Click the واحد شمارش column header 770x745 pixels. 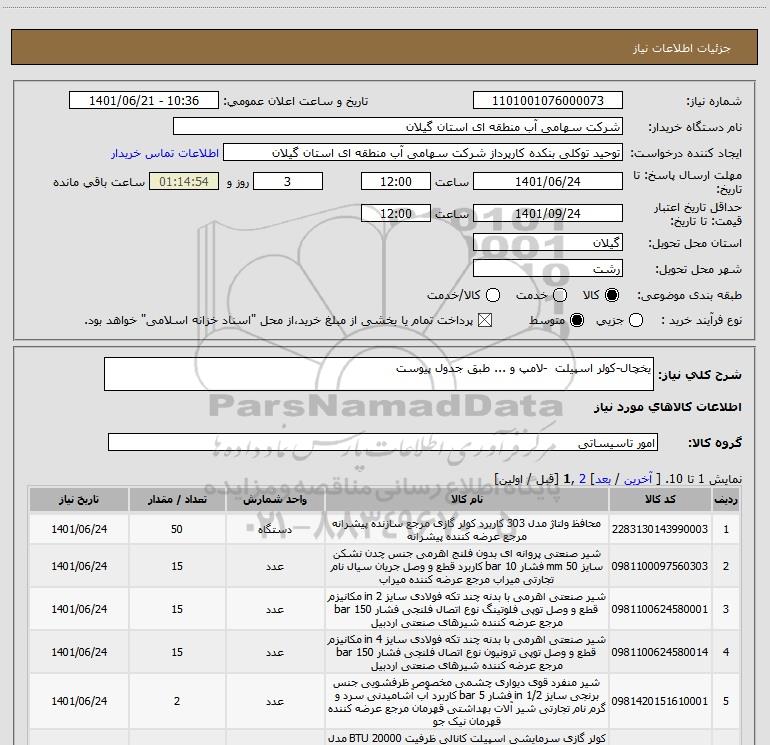pyautogui.click(x=275, y=499)
